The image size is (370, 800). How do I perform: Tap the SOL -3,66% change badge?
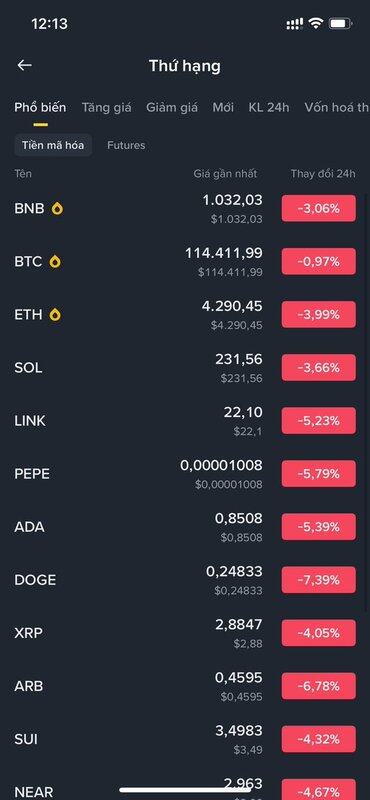319,367
